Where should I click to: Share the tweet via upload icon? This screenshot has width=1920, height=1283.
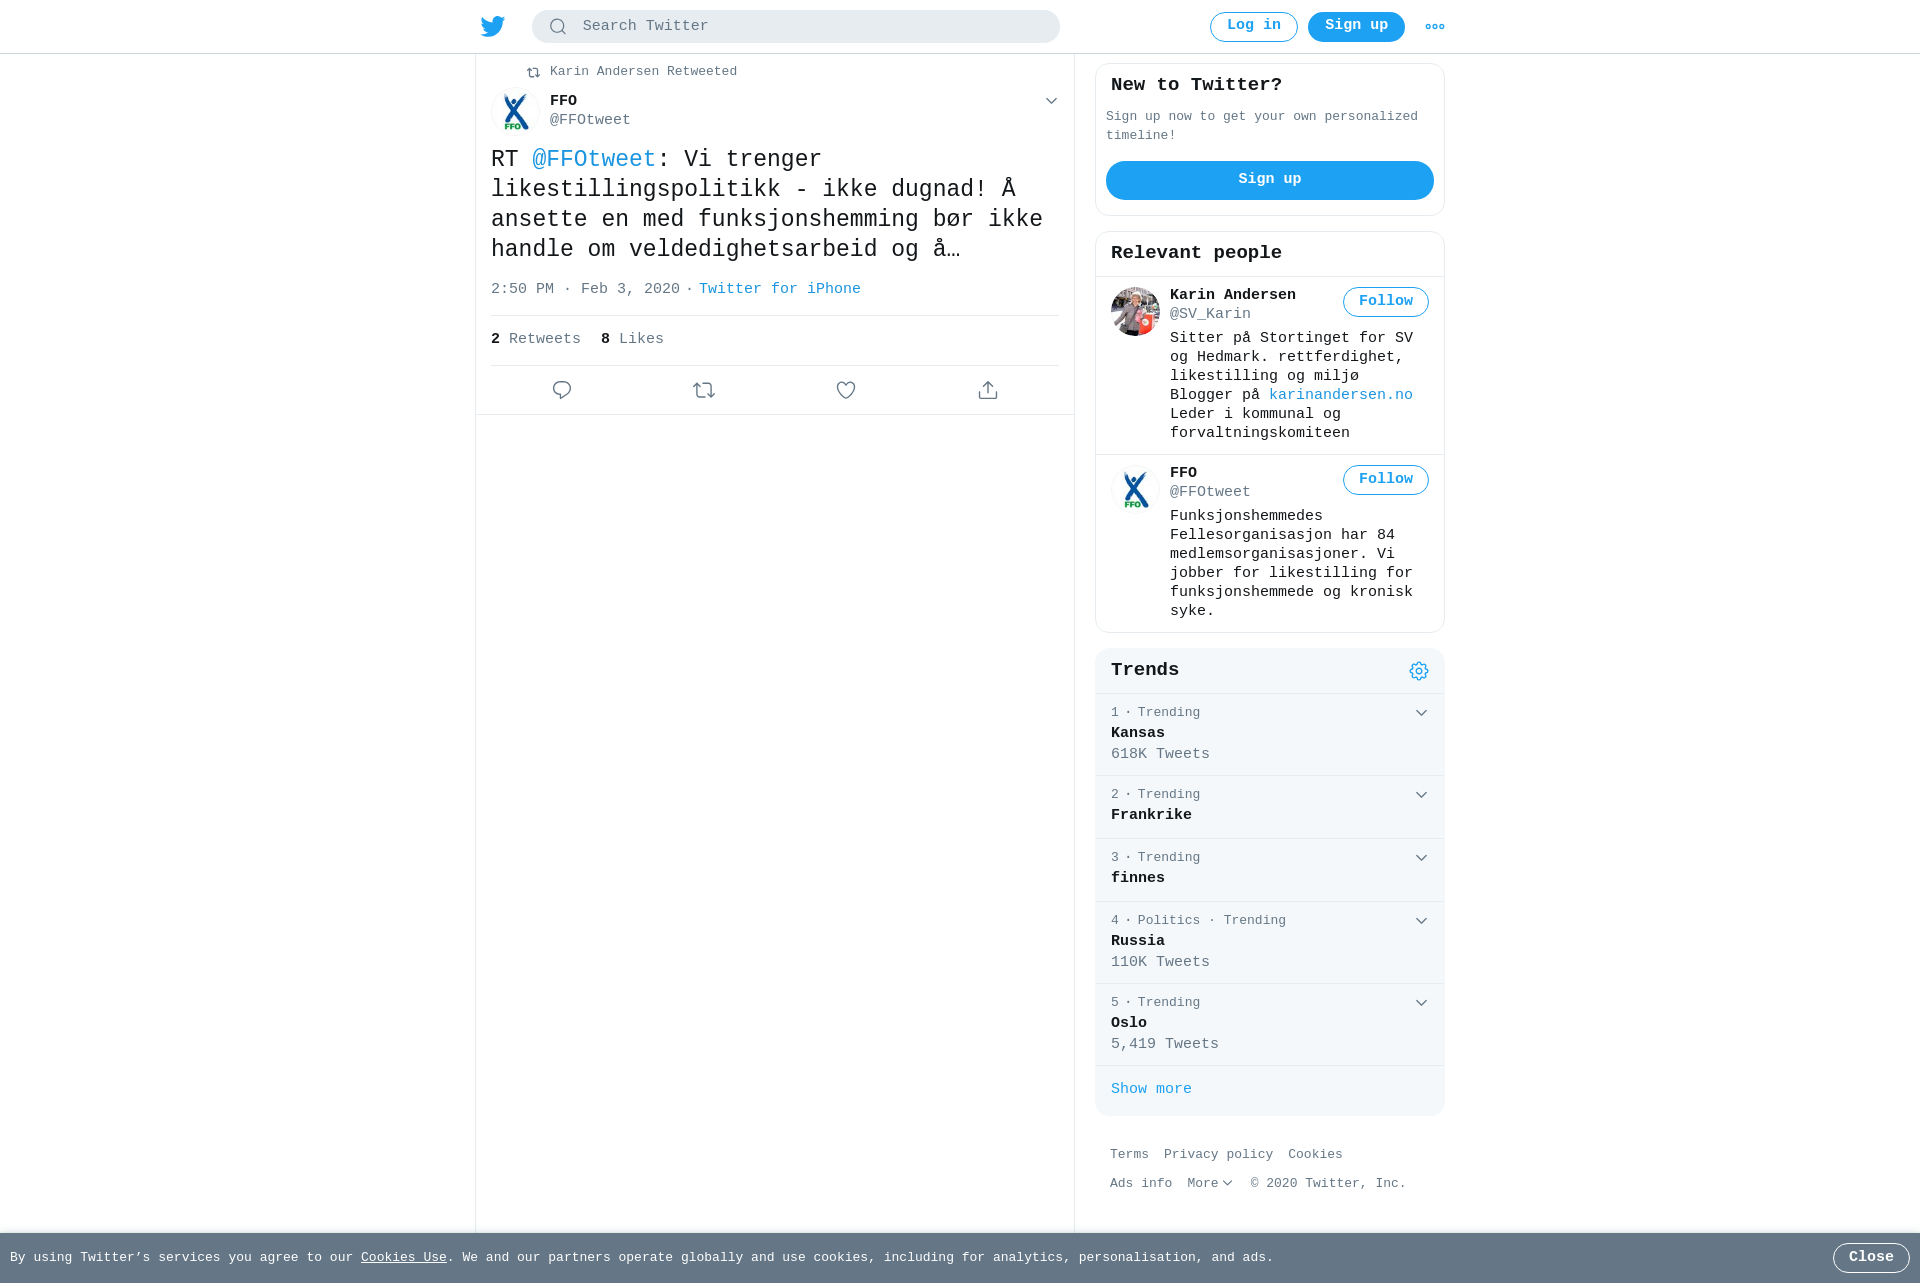pos(988,390)
